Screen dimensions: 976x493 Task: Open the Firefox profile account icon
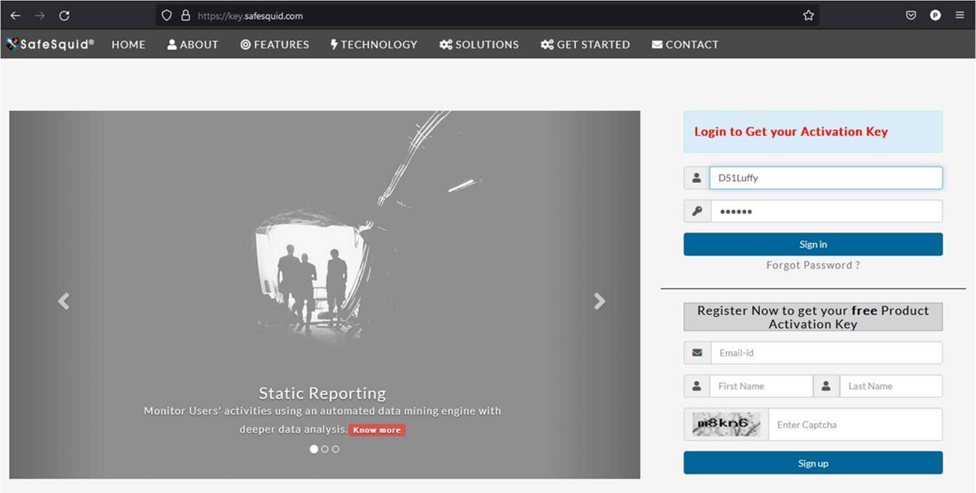[935, 16]
